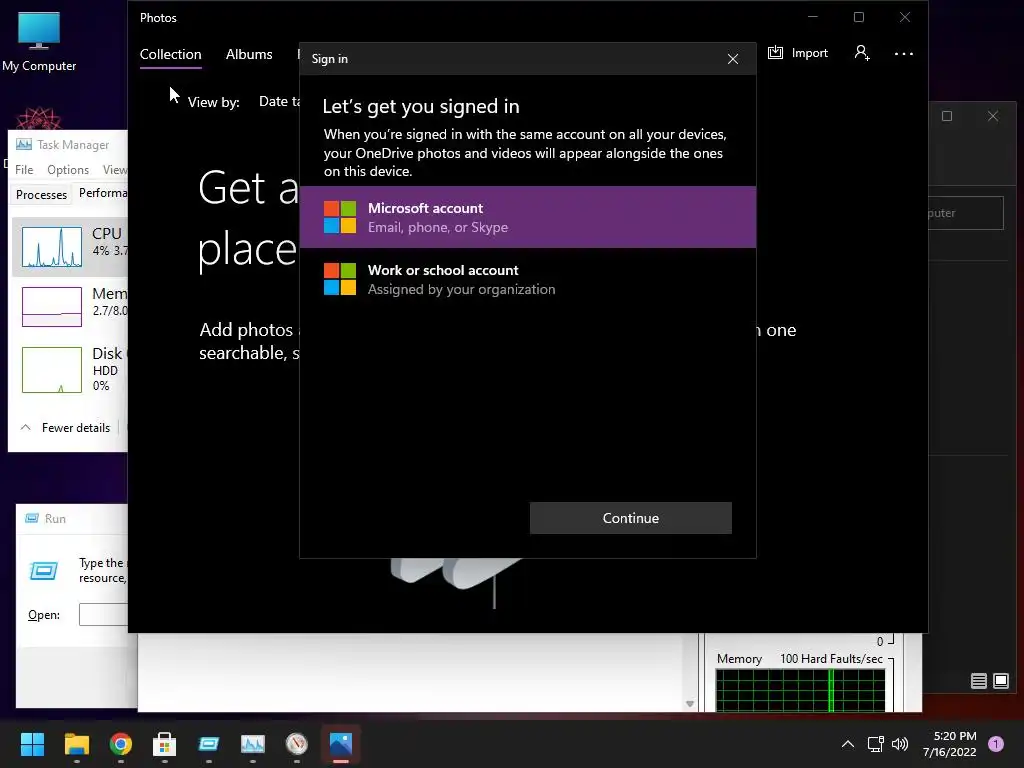
Task: Close the Sign in dialog
Action: pos(733,59)
